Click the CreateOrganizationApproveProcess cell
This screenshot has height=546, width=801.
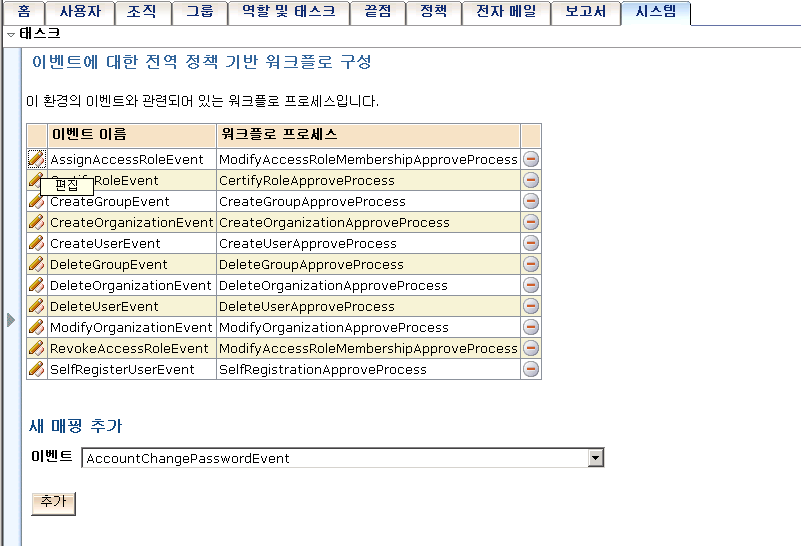click(368, 222)
